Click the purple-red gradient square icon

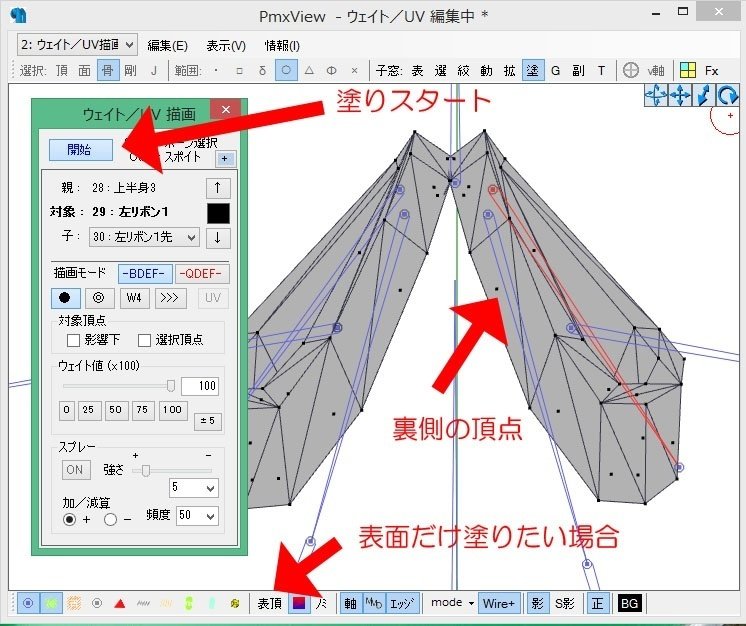coord(299,603)
